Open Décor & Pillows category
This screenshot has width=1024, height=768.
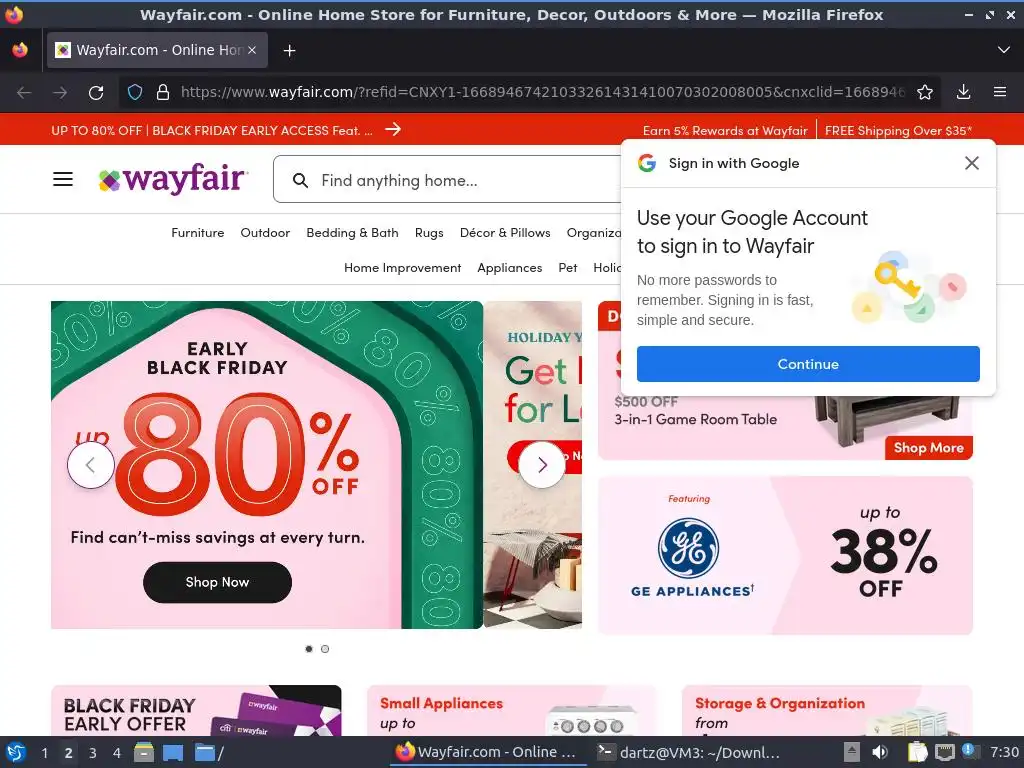[x=505, y=232]
